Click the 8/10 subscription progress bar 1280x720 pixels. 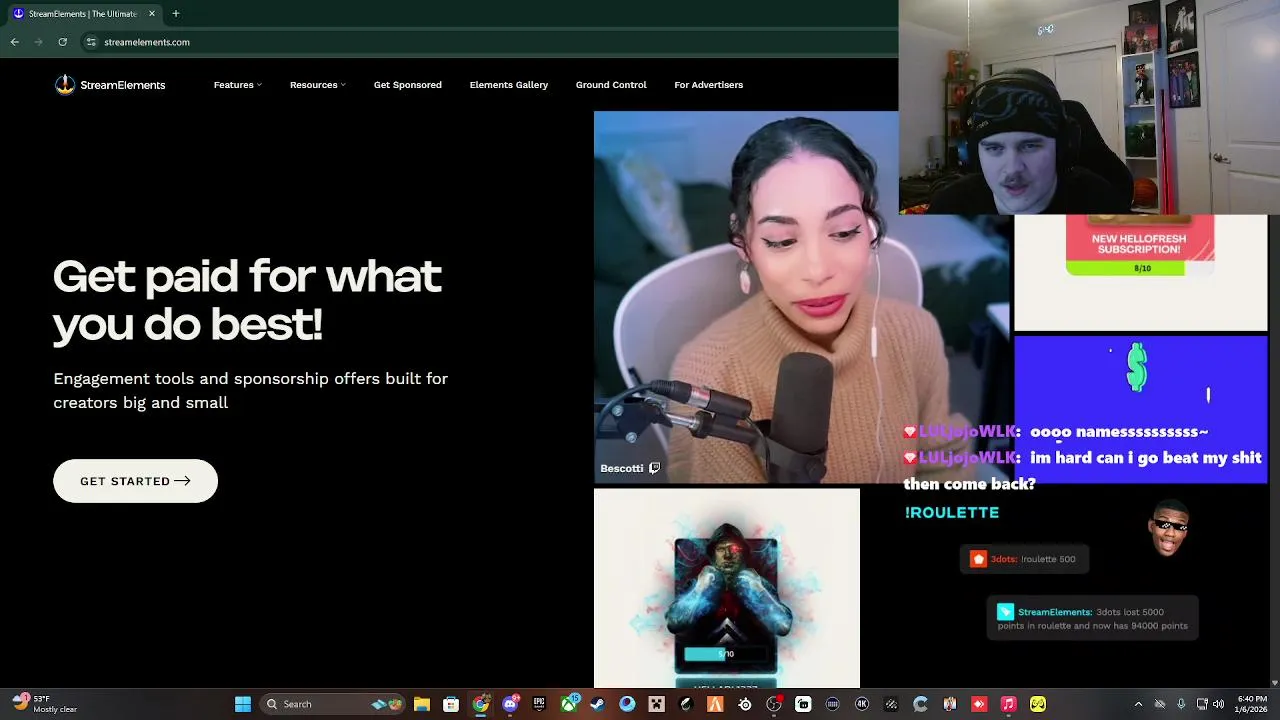pos(1140,268)
